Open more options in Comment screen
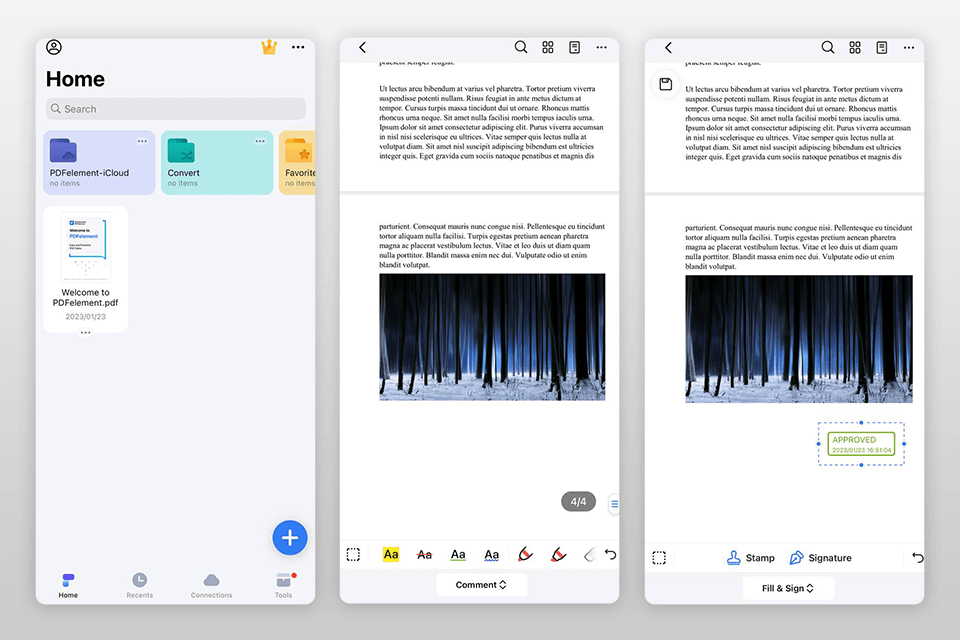 coord(602,47)
